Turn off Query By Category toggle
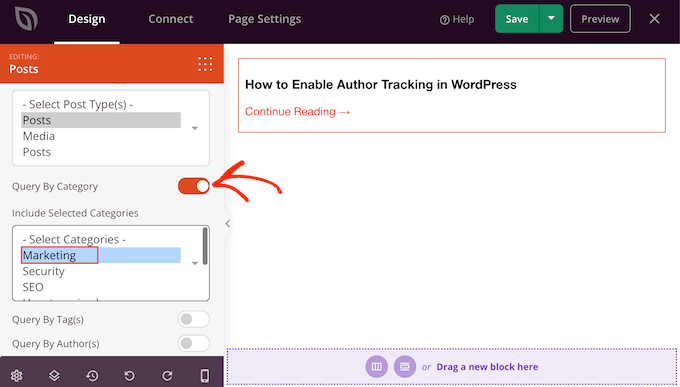 point(193,186)
